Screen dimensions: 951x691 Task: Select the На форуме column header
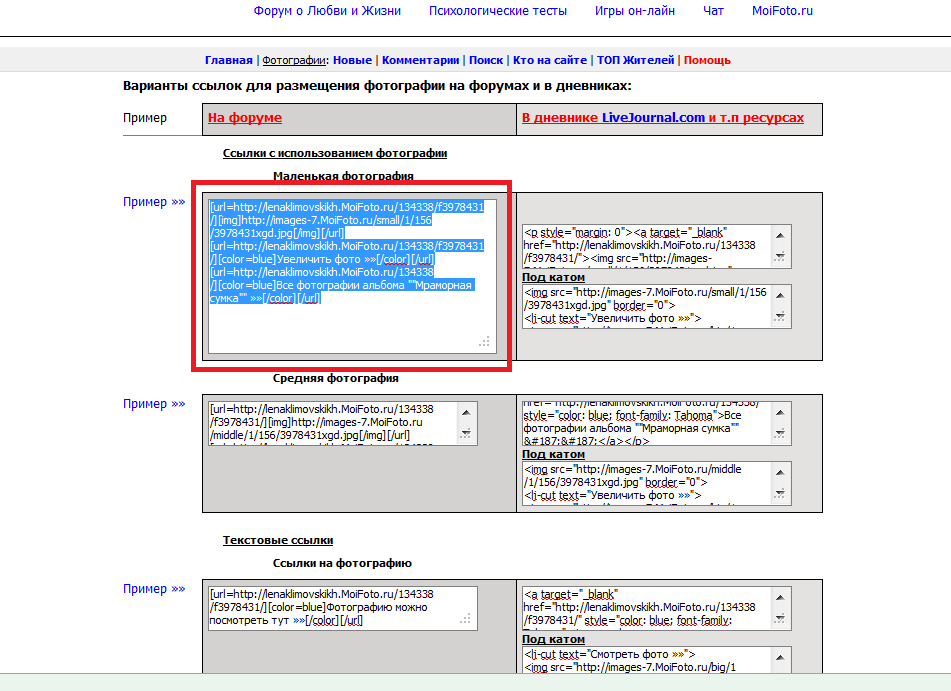pos(245,118)
